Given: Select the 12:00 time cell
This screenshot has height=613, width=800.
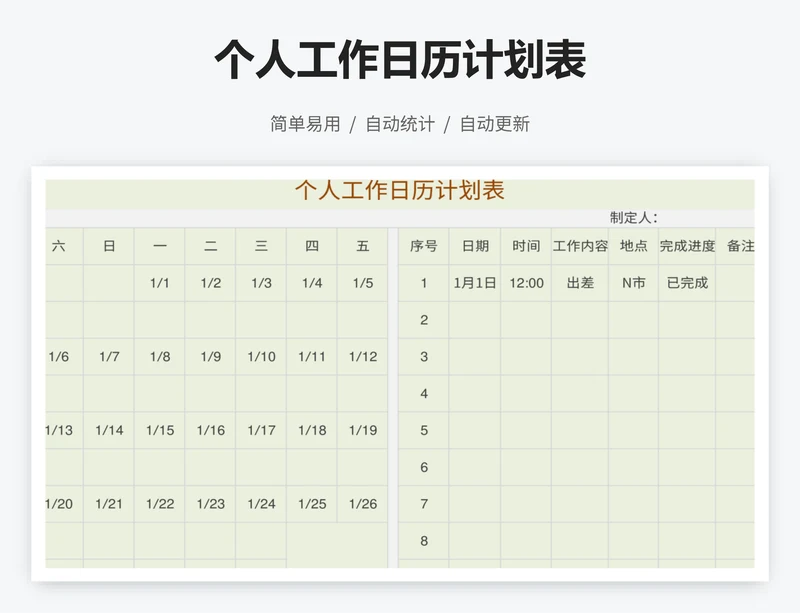Looking at the screenshot, I should pos(527,283).
